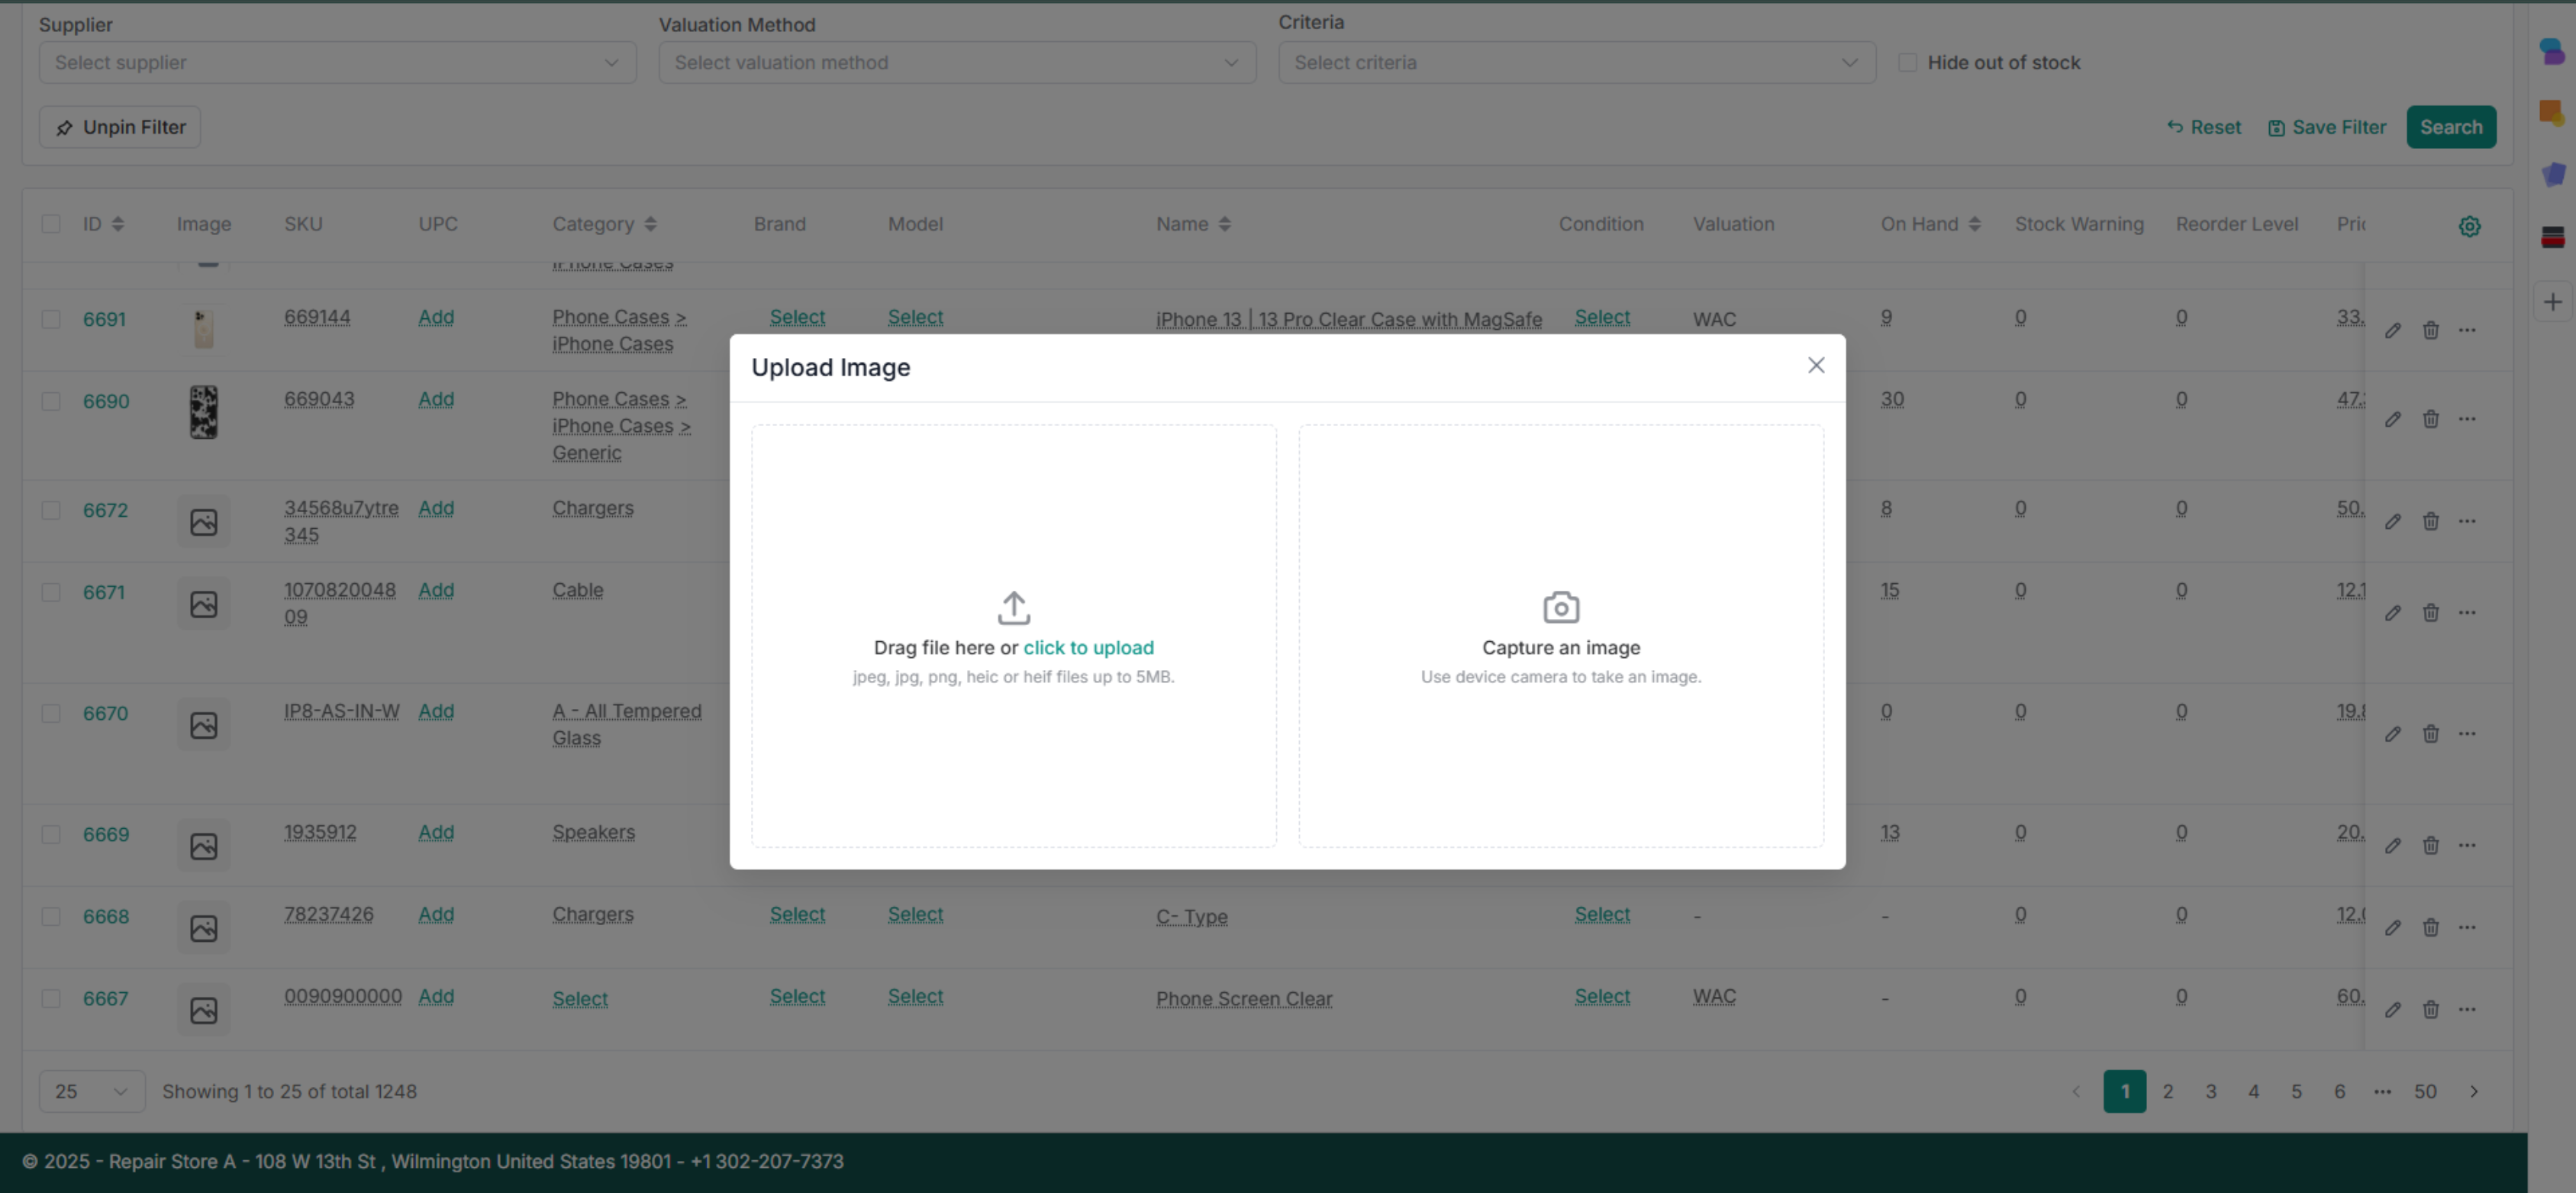Go to pagination page 2
The image size is (2576, 1193).
(2167, 1092)
